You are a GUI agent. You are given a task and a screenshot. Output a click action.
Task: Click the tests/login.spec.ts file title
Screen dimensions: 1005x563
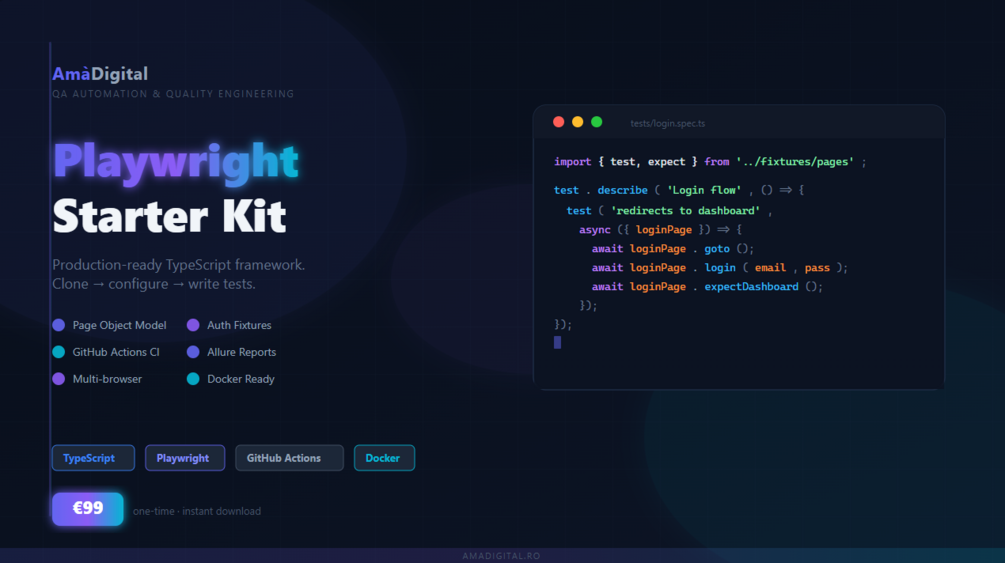point(667,123)
